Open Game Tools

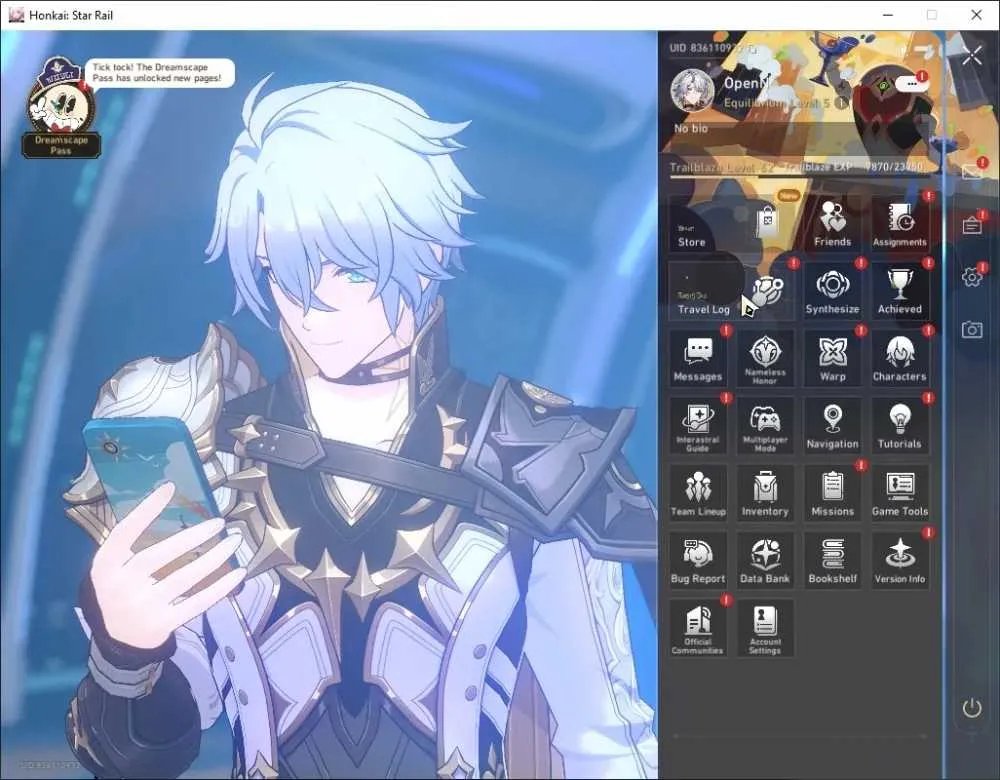(x=899, y=494)
